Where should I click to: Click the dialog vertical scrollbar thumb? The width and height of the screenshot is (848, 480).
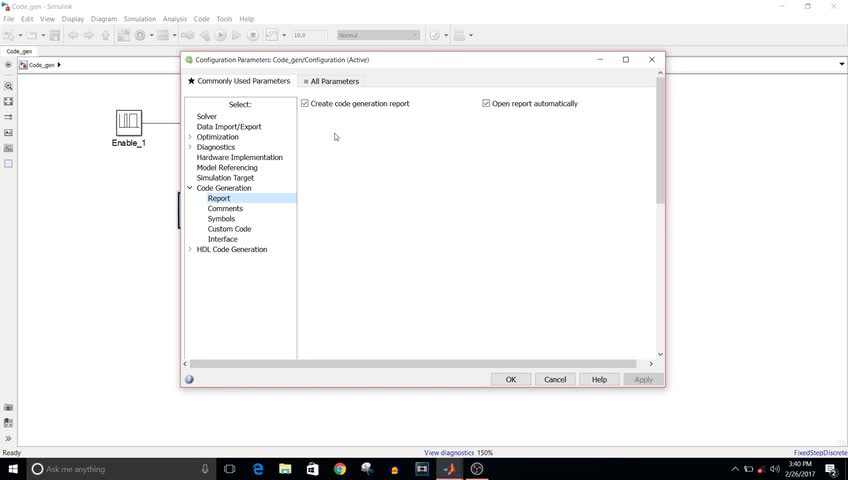click(x=660, y=141)
